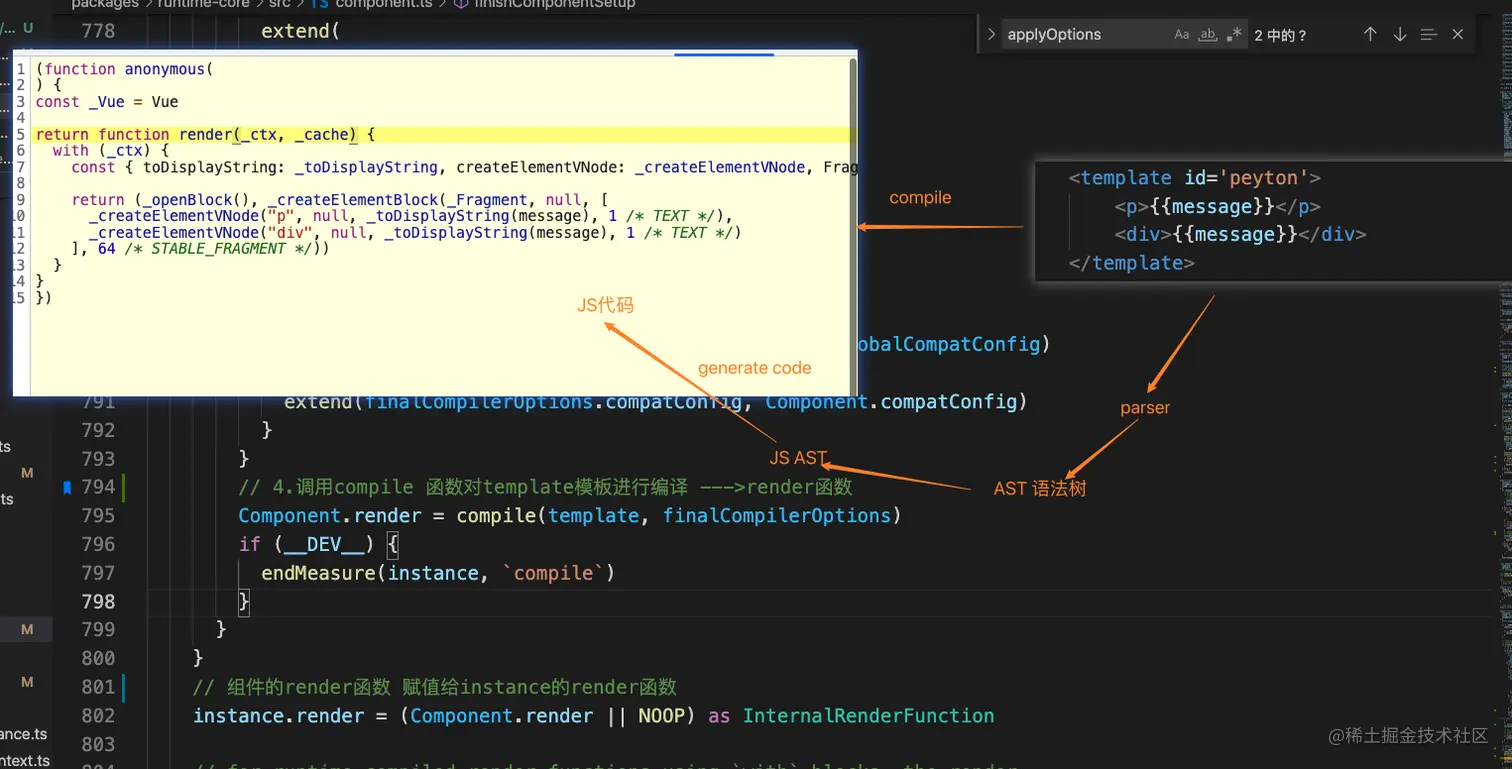
Task: Click line number 802
Action: click(98, 716)
